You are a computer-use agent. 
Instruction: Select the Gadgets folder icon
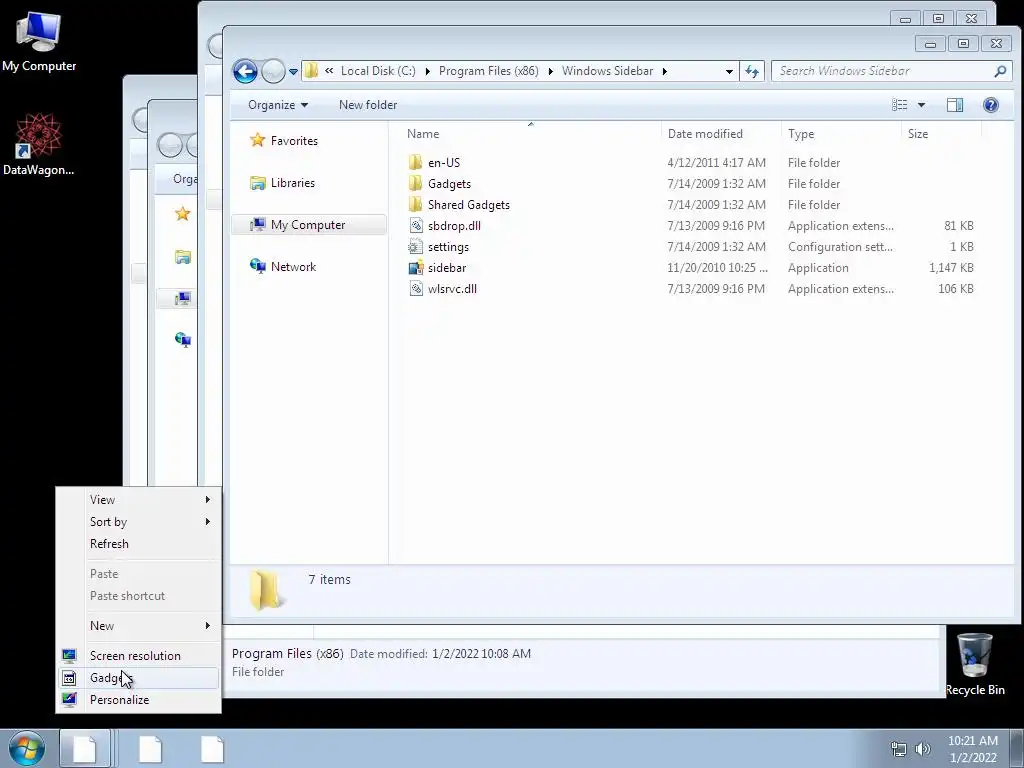click(415, 184)
